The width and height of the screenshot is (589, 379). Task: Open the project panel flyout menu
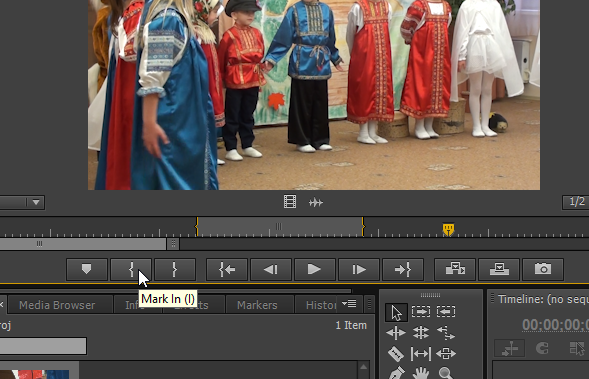(349, 304)
